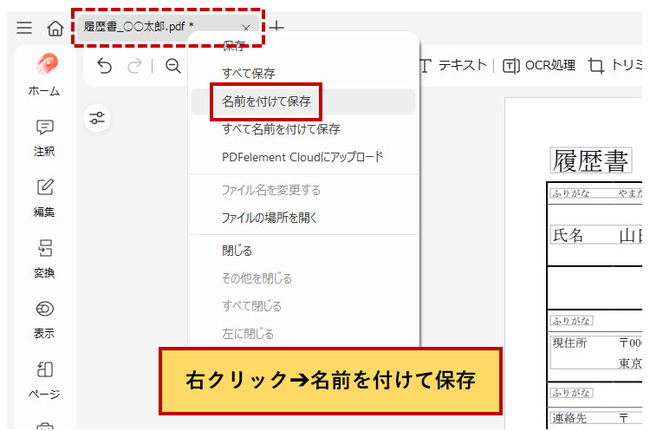
Task: Click the 現住所 field label
Action: click(x=570, y=343)
